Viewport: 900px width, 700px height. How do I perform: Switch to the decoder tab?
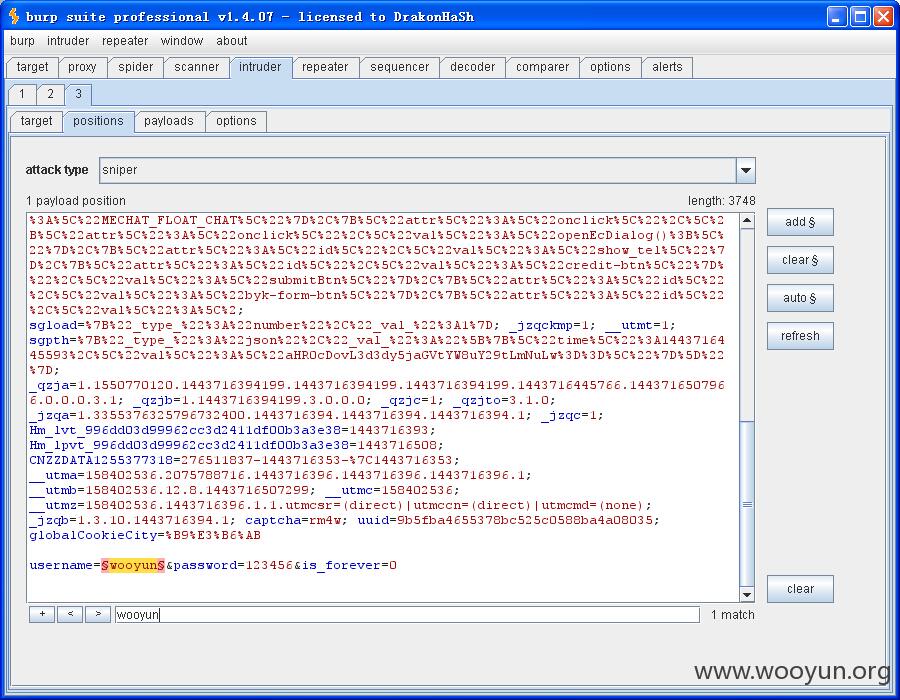pyautogui.click(x=472, y=67)
